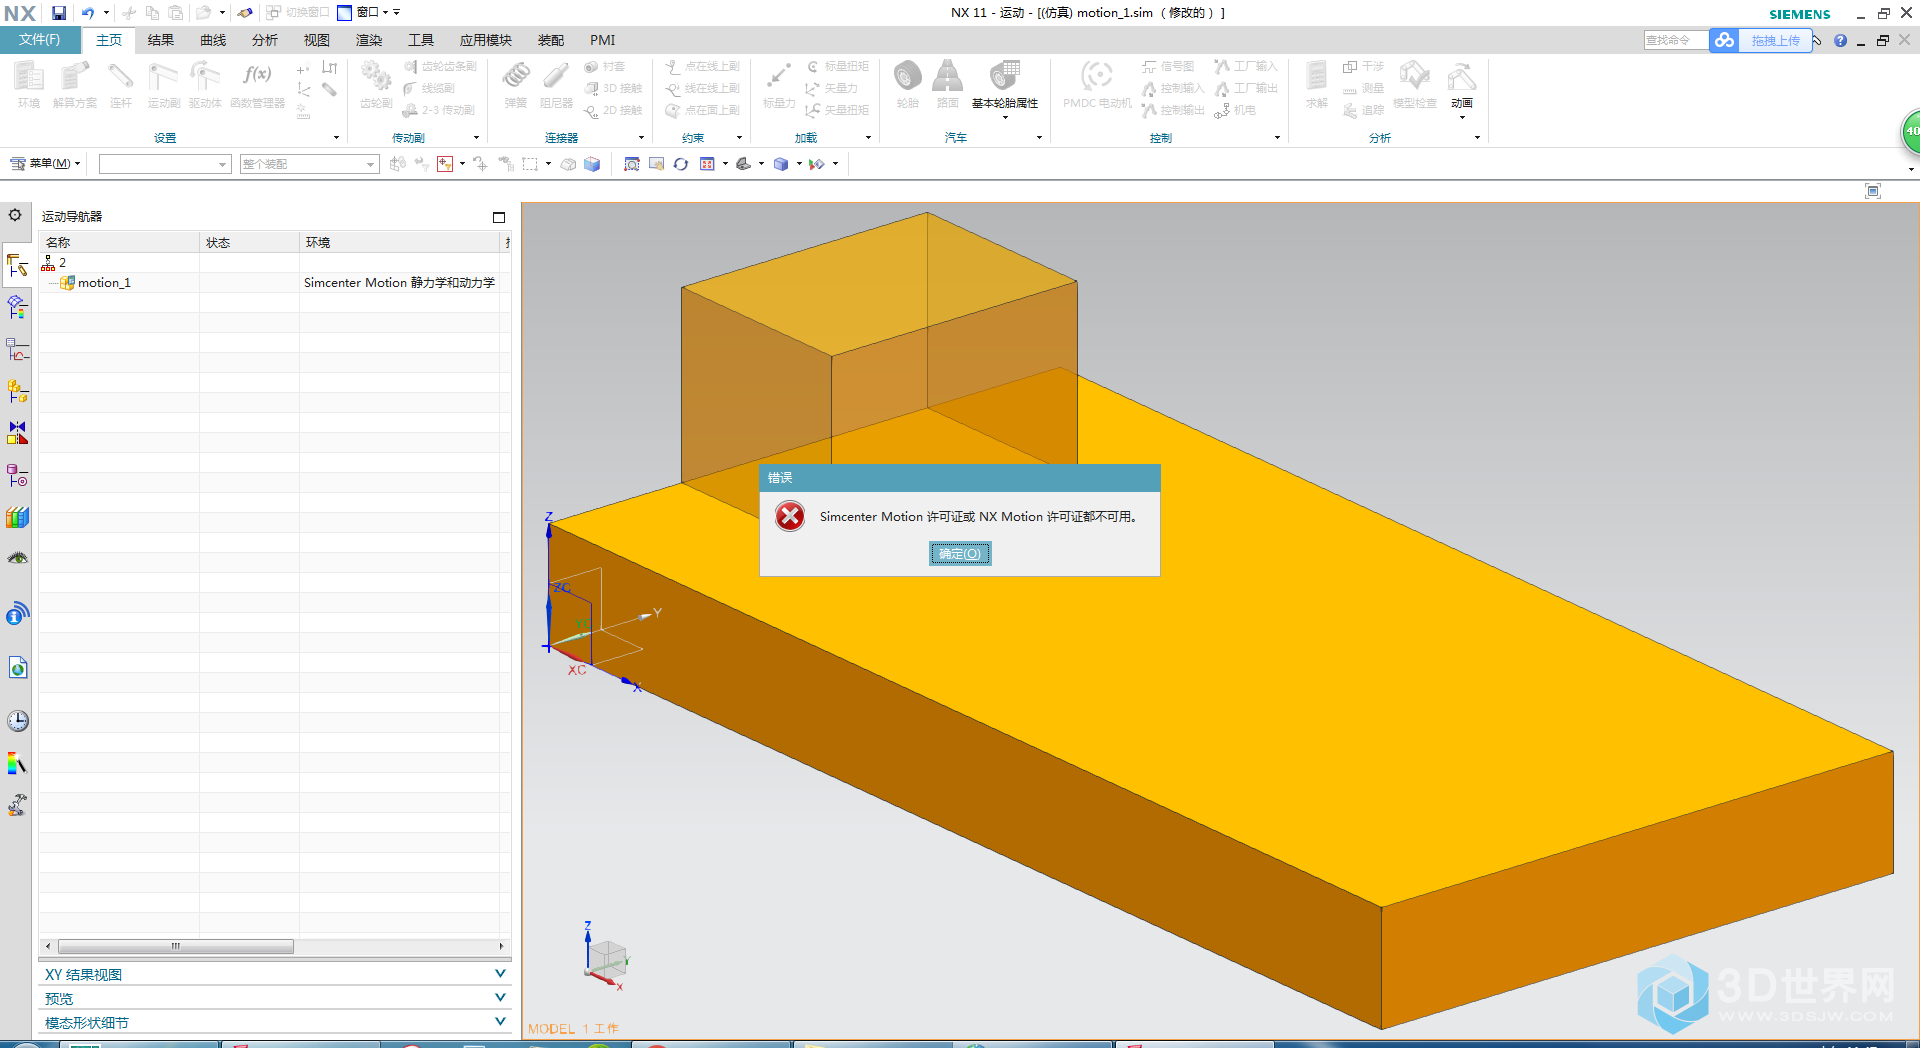This screenshot has width=1920, height=1048.
Task: Click the rotate view icon in top border bar
Action: [681, 164]
